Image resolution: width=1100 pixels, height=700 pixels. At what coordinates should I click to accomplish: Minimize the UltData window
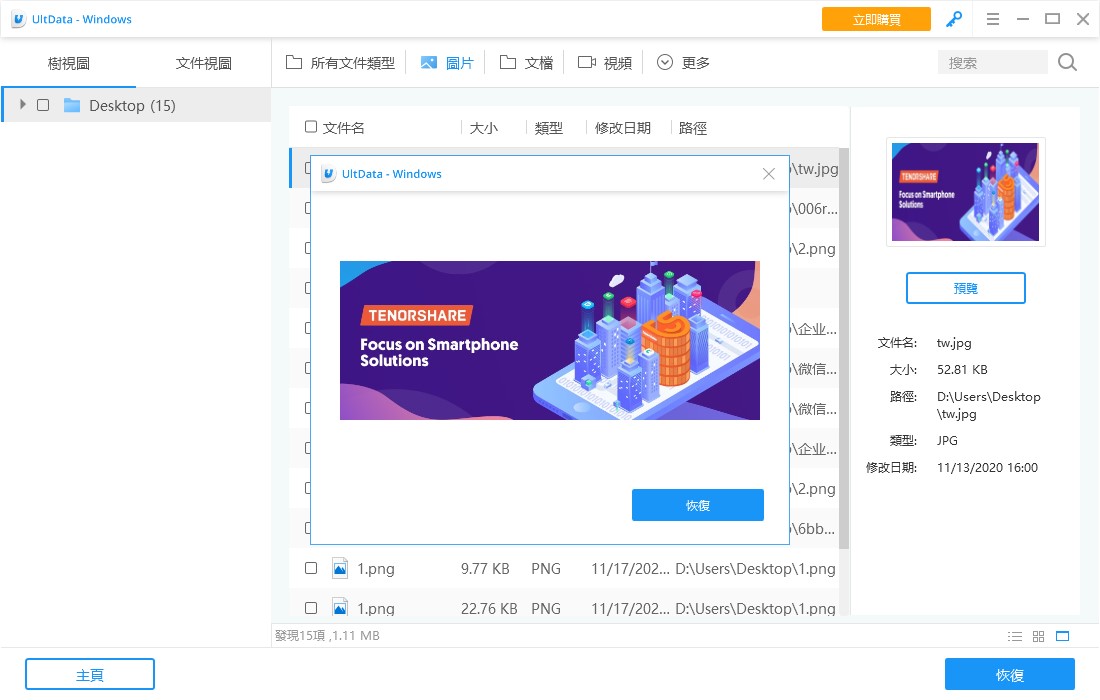pyautogui.click(x=1023, y=20)
